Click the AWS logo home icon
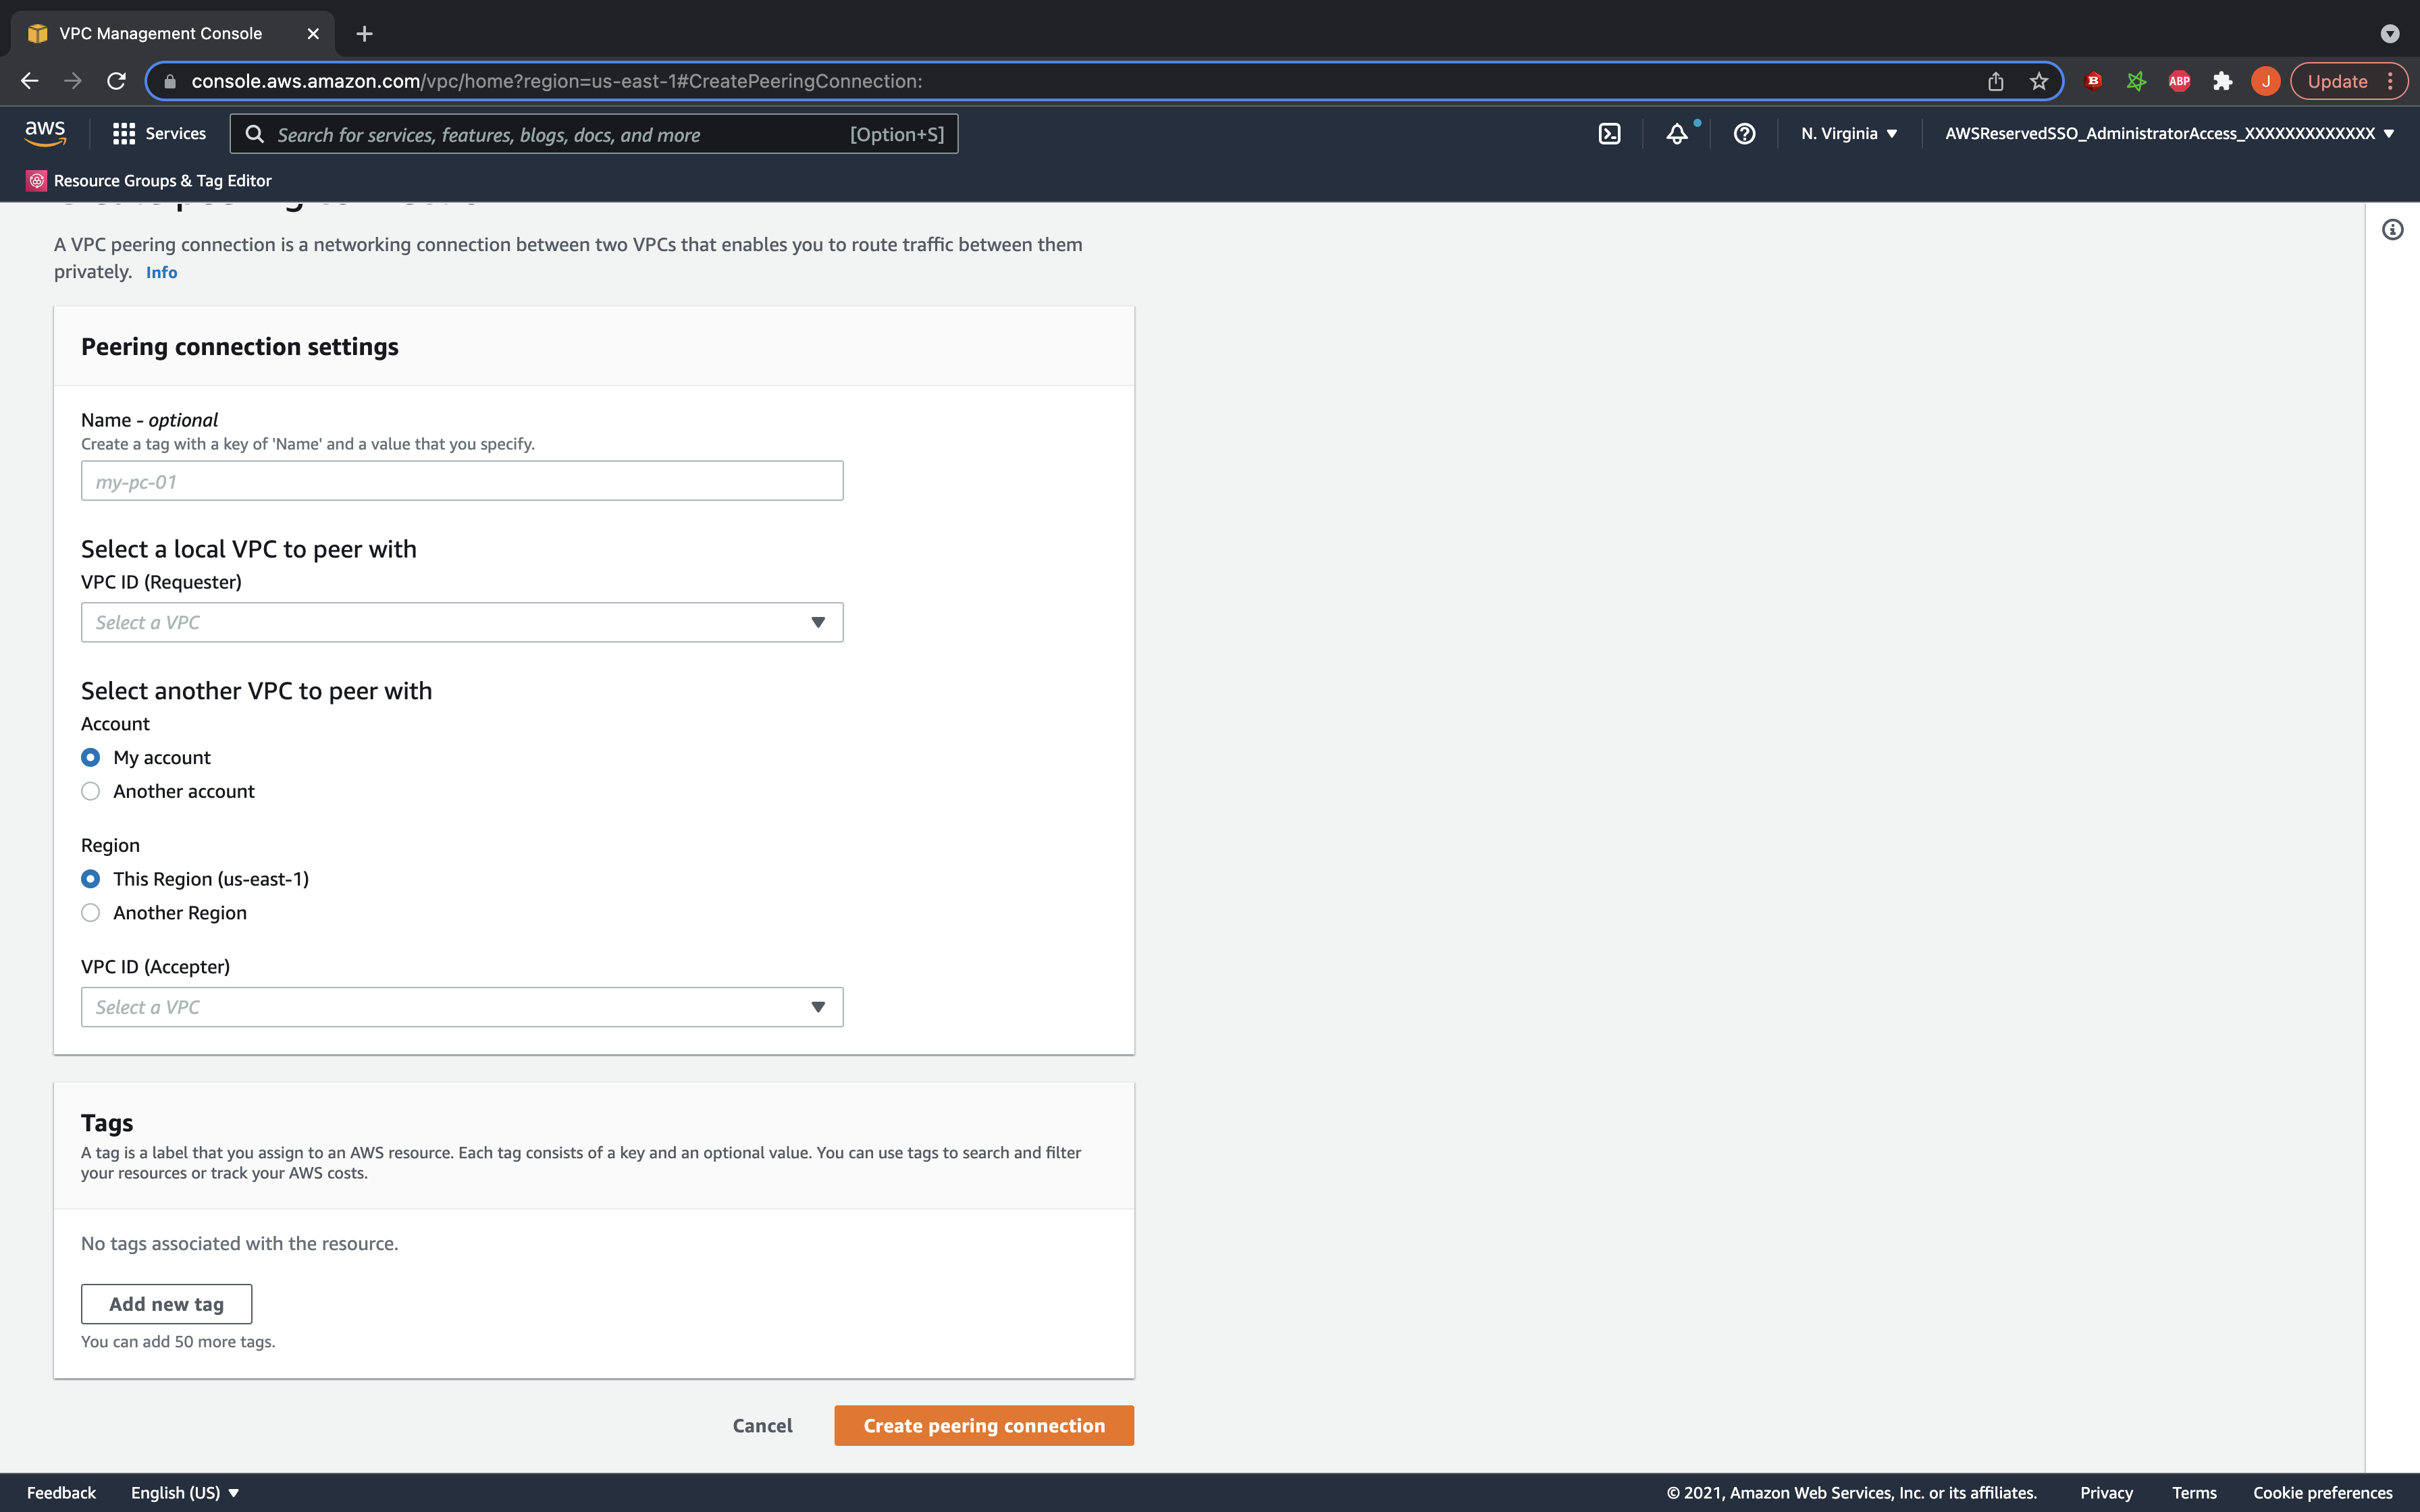2420x1512 pixels. coord(45,133)
